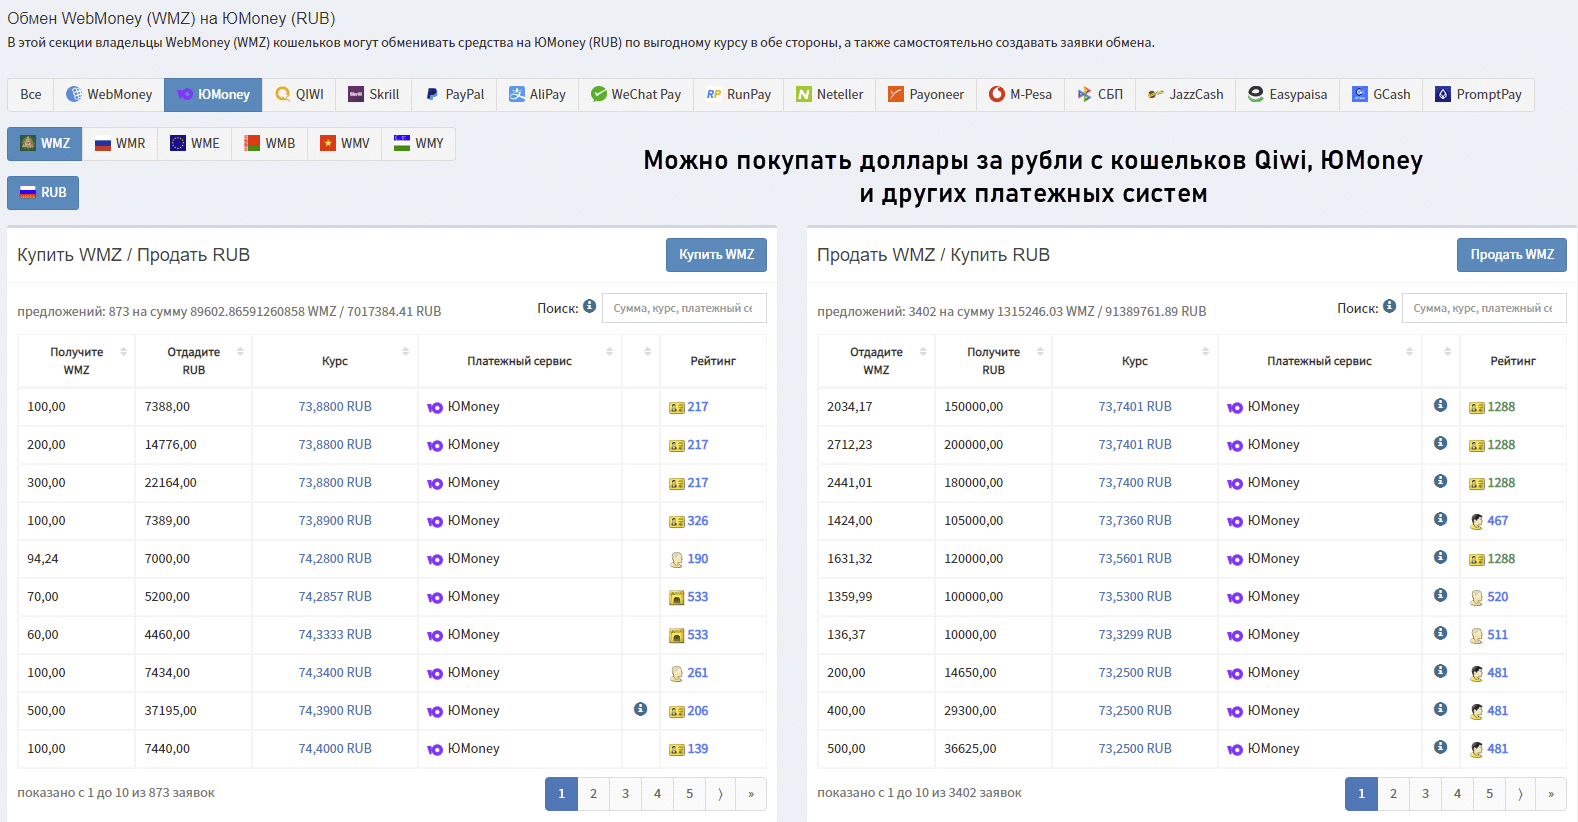Select the QIWI payment system filter
The width and height of the screenshot is (1578, 822).
(x=299, y=95)
